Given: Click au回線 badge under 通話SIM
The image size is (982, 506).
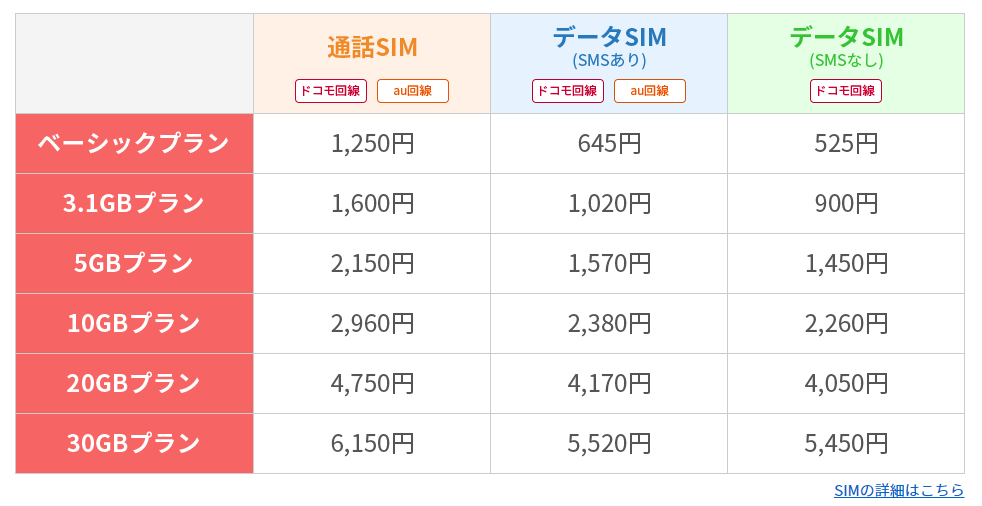Looking at the screenshot, I should tap(413, 91).
